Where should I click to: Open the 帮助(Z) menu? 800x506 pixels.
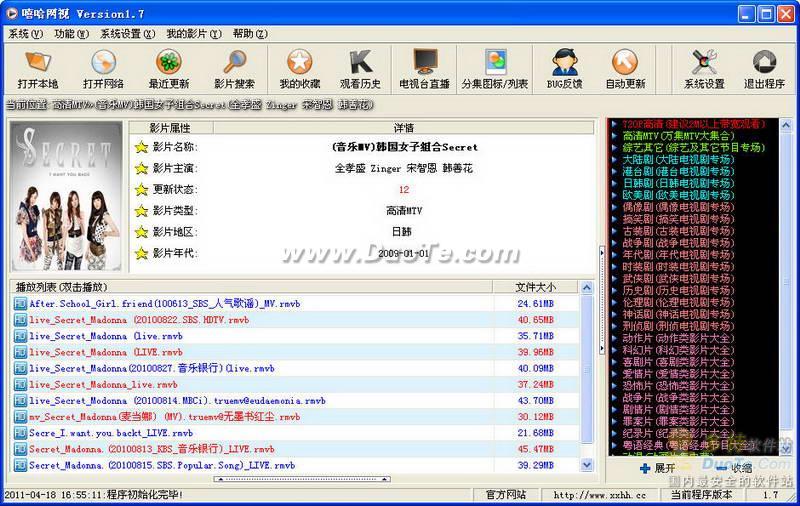[250, 34]
